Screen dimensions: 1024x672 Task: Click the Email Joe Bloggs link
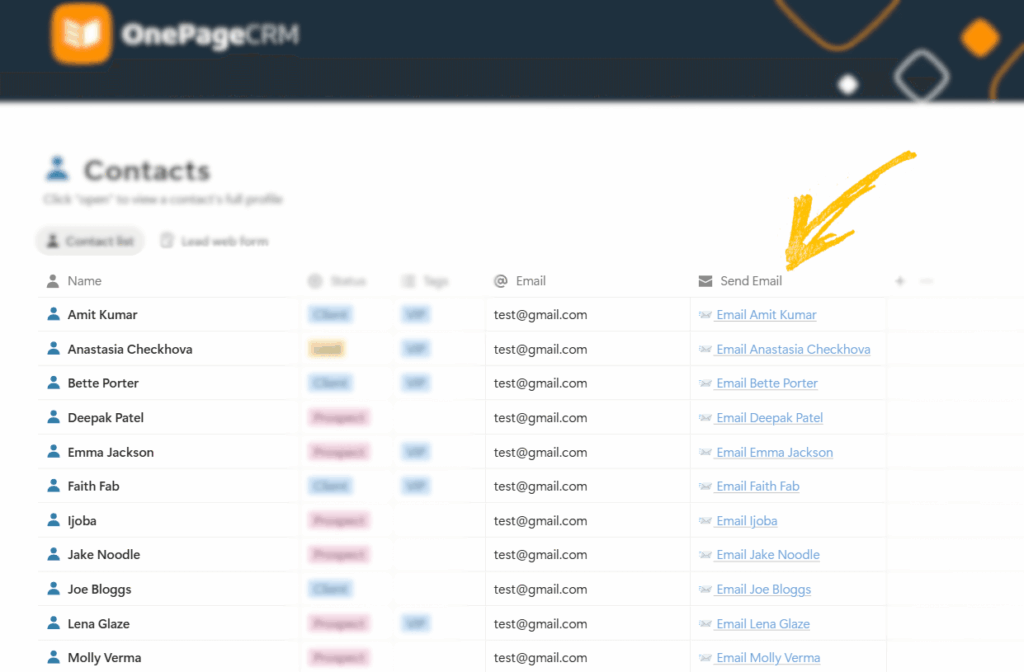tap(763, 589)
